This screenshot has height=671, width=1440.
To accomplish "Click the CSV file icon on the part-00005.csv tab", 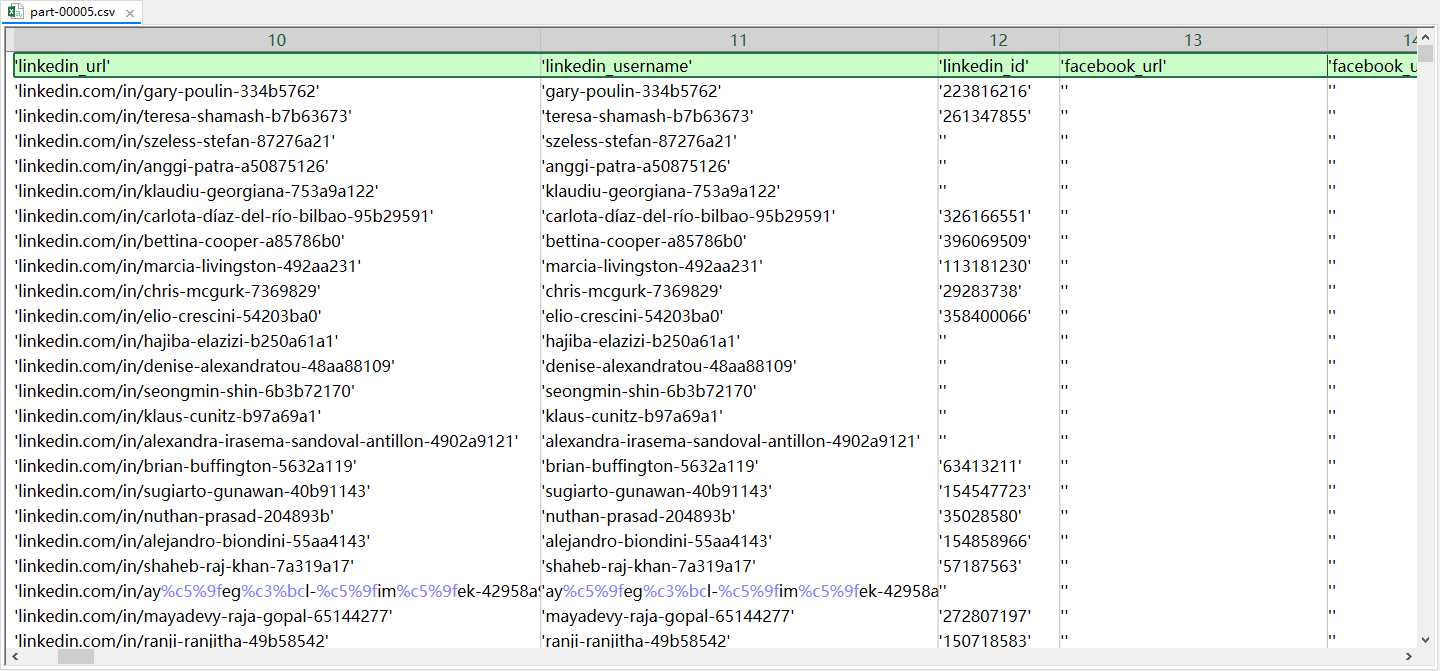I will click(17, 12).
